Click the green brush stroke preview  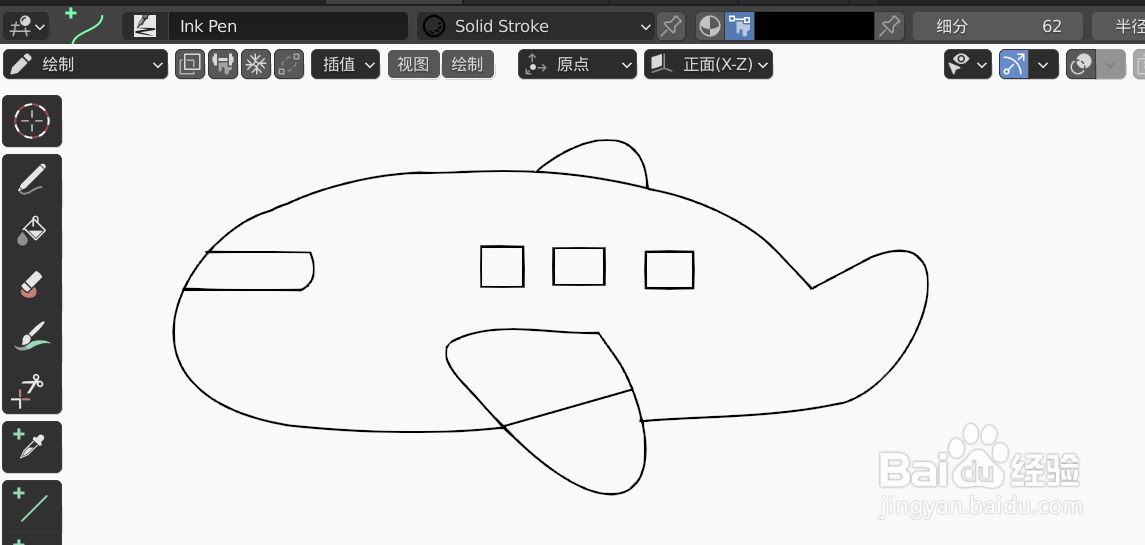click(86, 26)
